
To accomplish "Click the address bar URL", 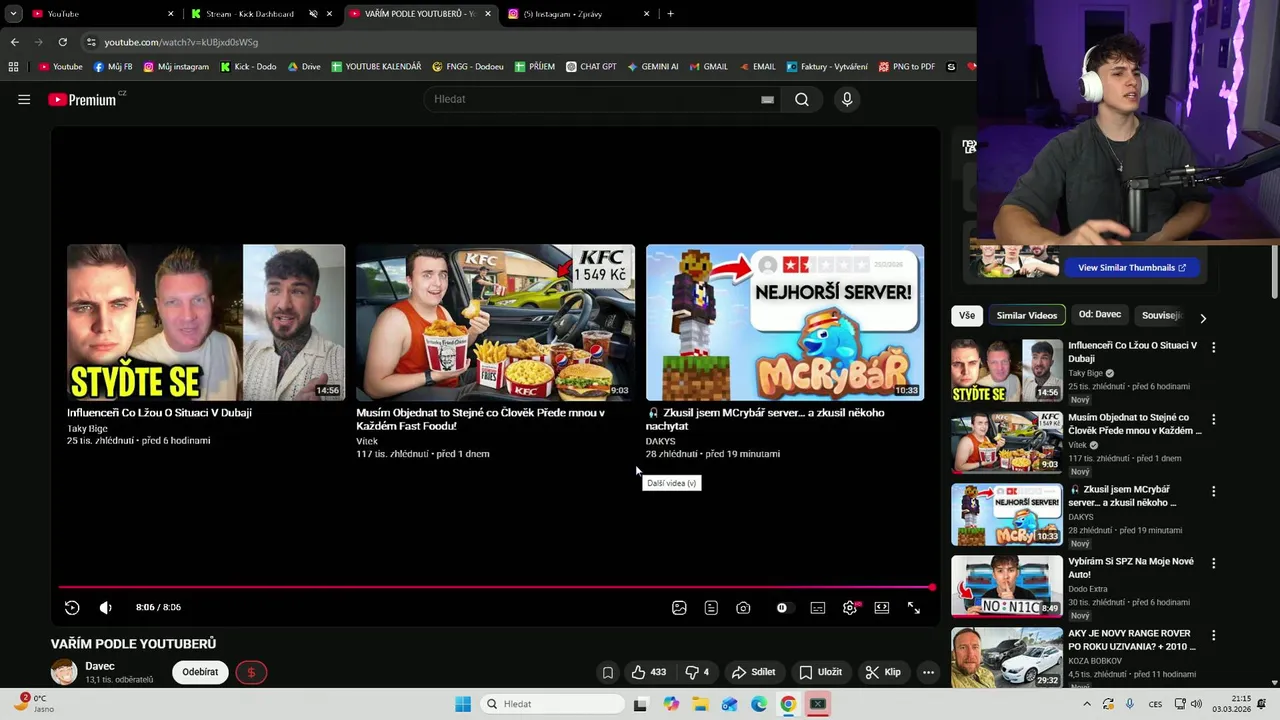I will click(181, 42).
